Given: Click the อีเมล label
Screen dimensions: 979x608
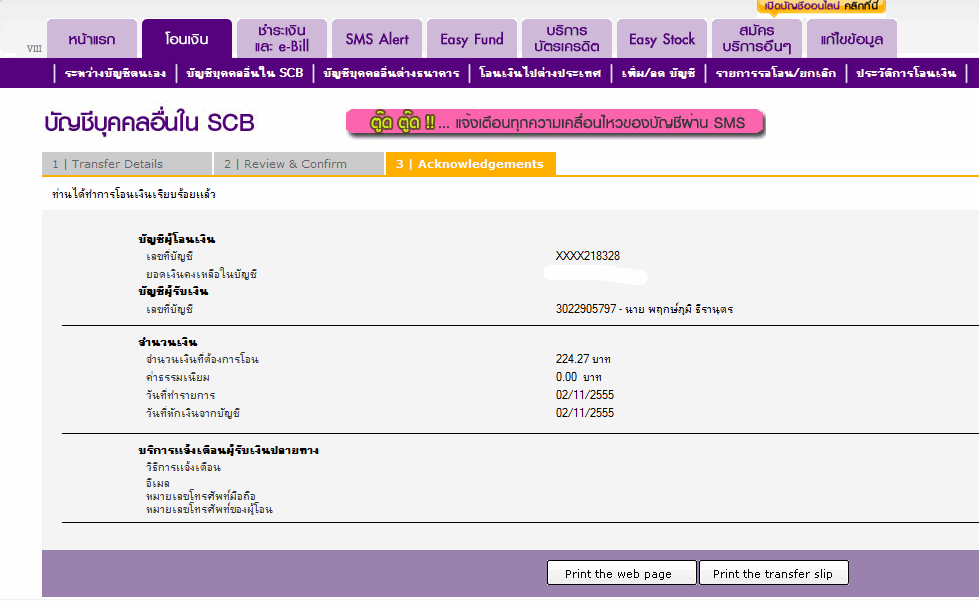Looking at the screenshot, I should [158, 483].
